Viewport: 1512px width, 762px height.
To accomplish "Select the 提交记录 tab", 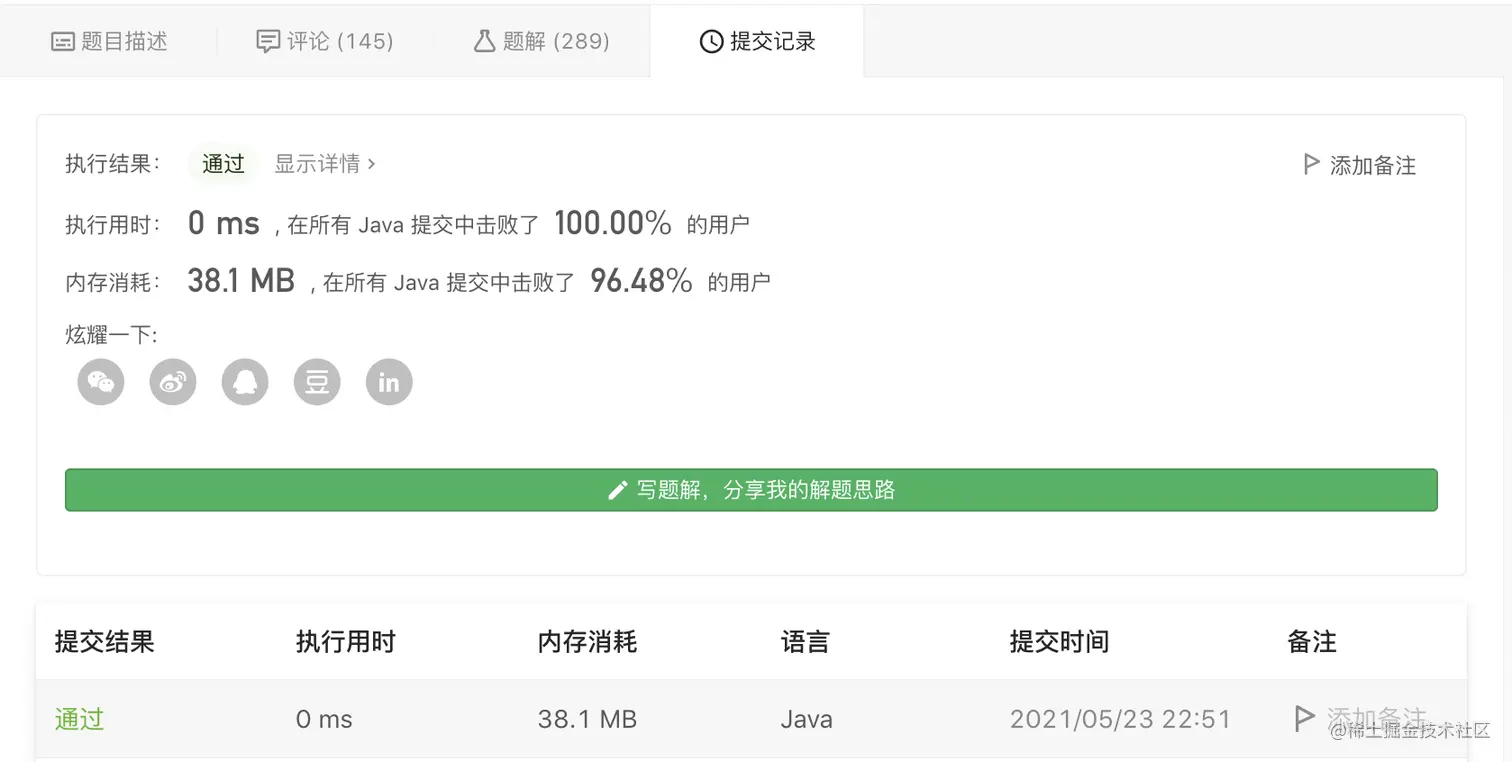I will (x=757, y=41).
